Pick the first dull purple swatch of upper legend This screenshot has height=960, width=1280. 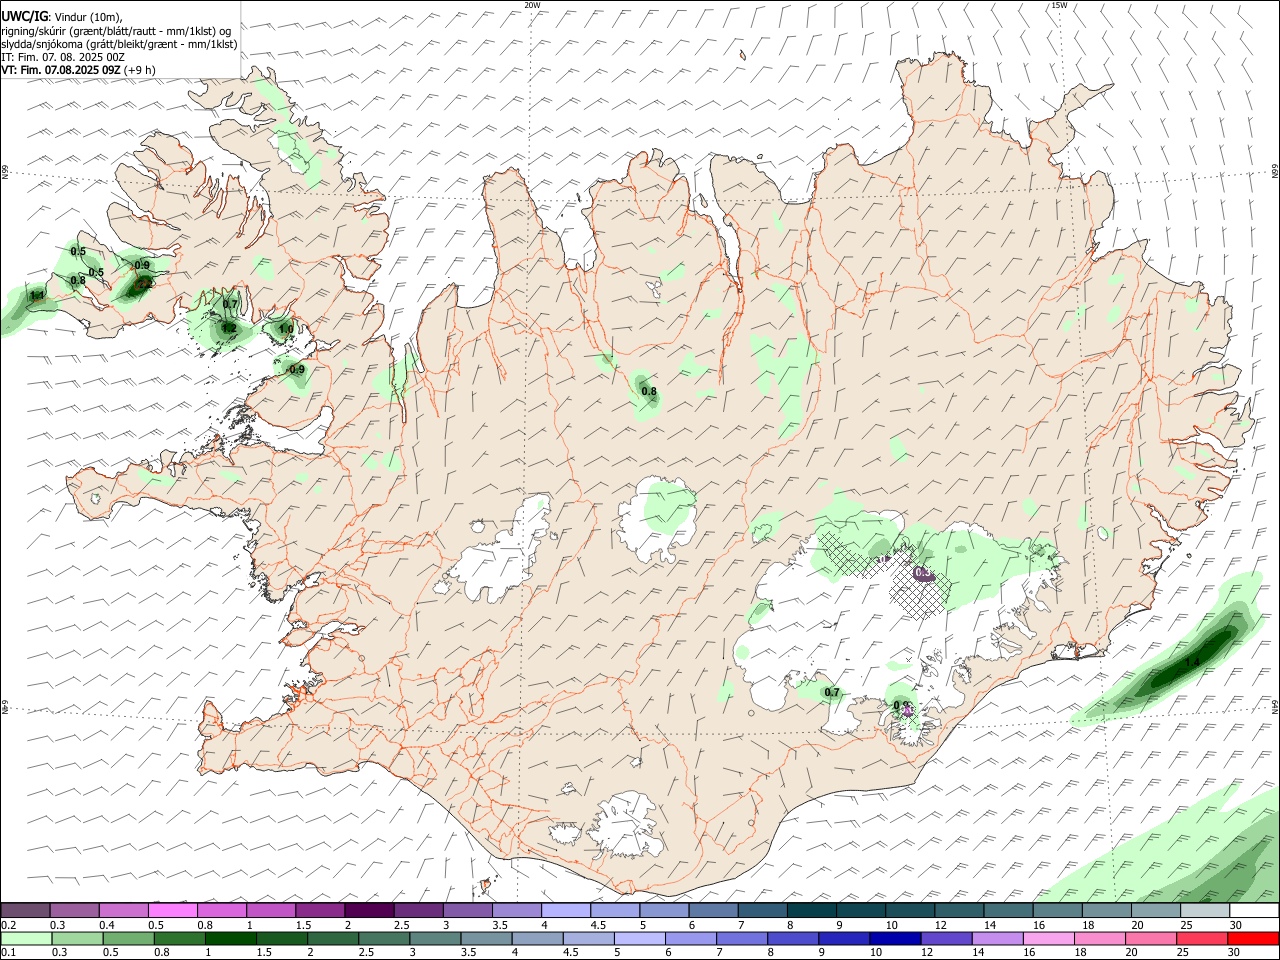[25, 911]
